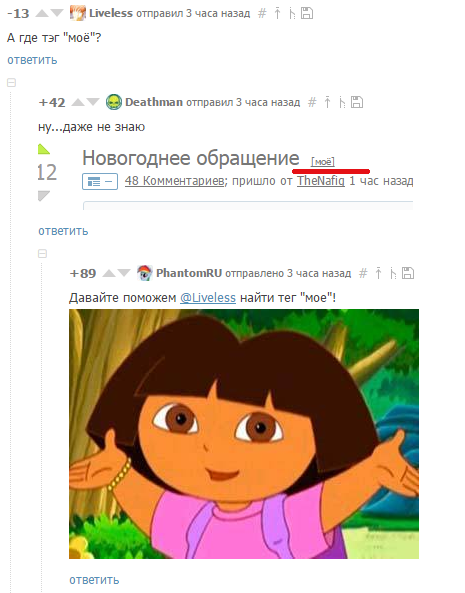465x593 pixels.
Task: Click the hash permalink icon on Deathman's comment
Action: 312,102
